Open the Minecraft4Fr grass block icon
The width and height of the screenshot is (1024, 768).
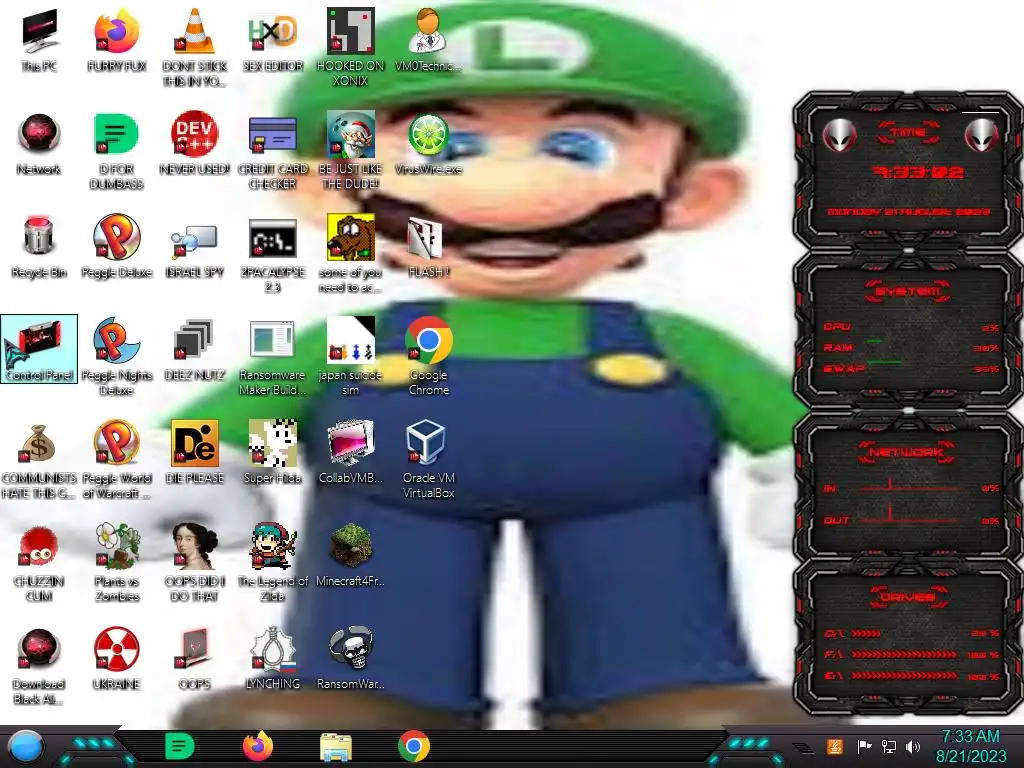click(x=351, y=555)
